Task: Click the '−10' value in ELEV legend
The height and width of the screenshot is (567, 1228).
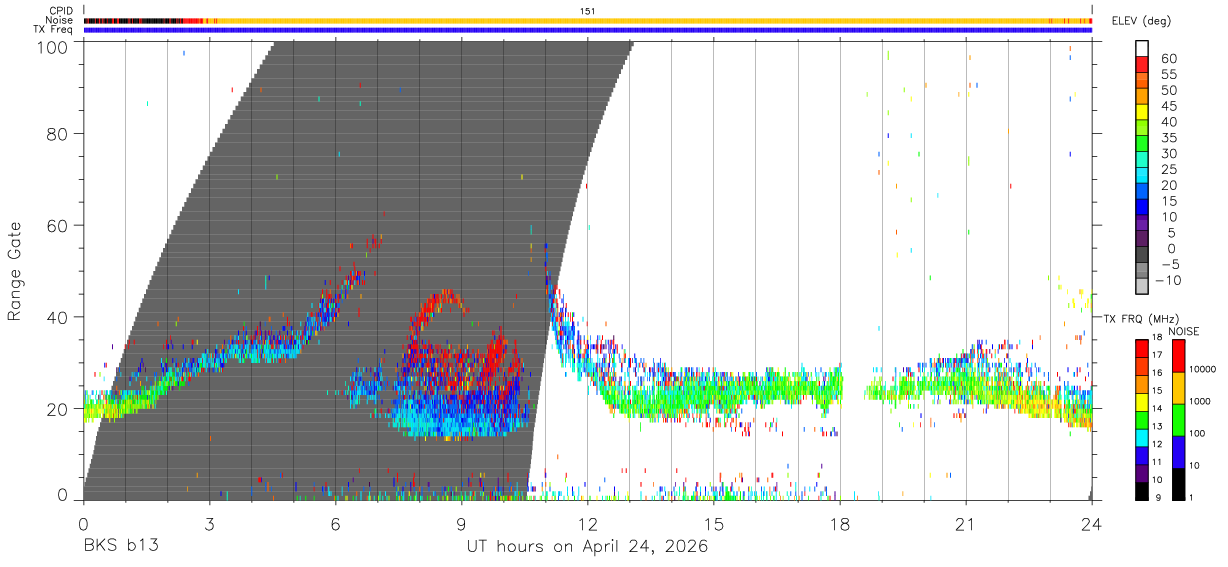Action: click(1169, 281)
